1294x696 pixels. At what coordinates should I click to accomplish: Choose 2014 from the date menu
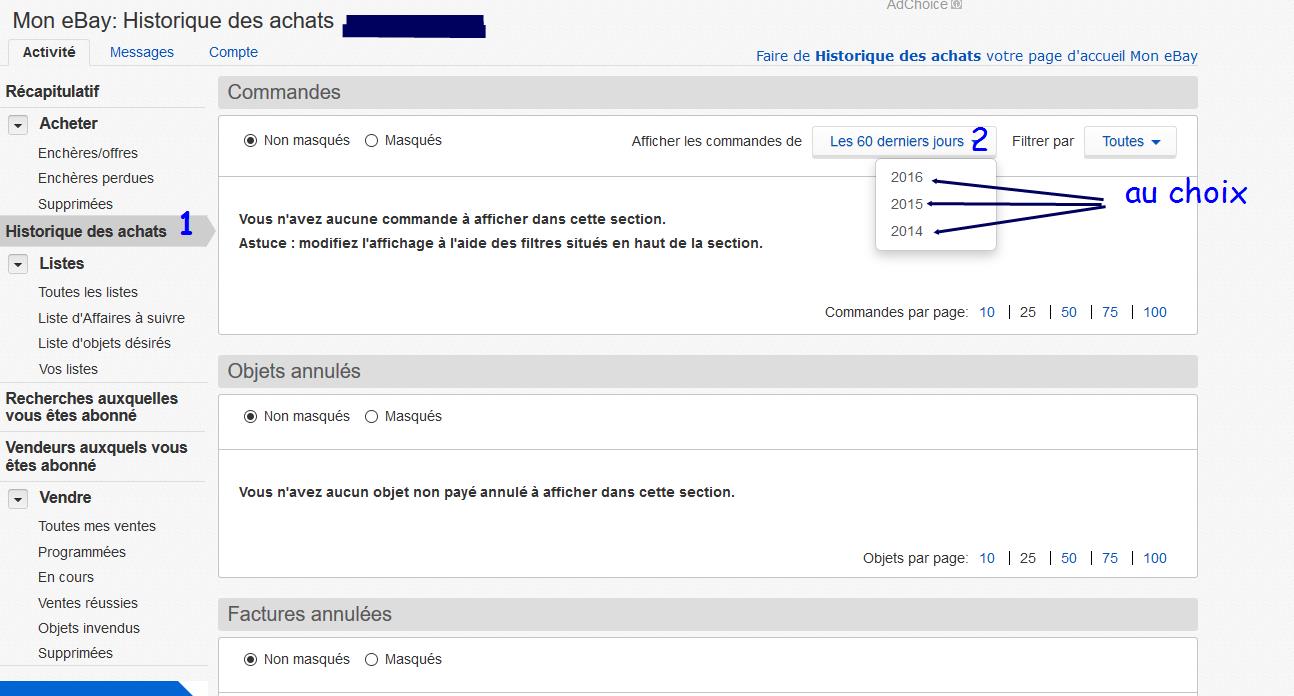[x=907, y=231]
